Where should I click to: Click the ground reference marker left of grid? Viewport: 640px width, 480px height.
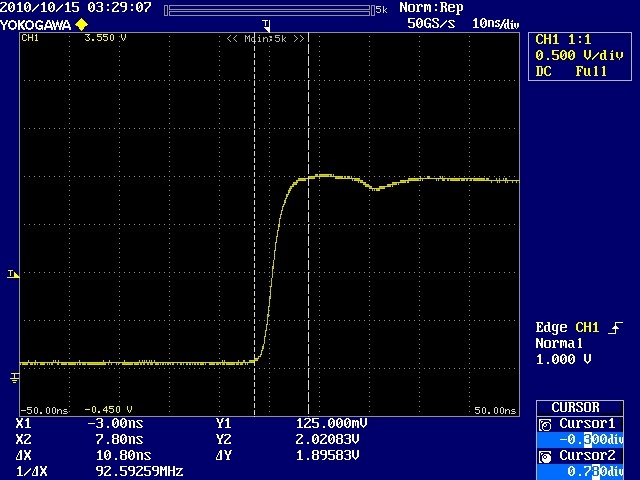(14, 377)
